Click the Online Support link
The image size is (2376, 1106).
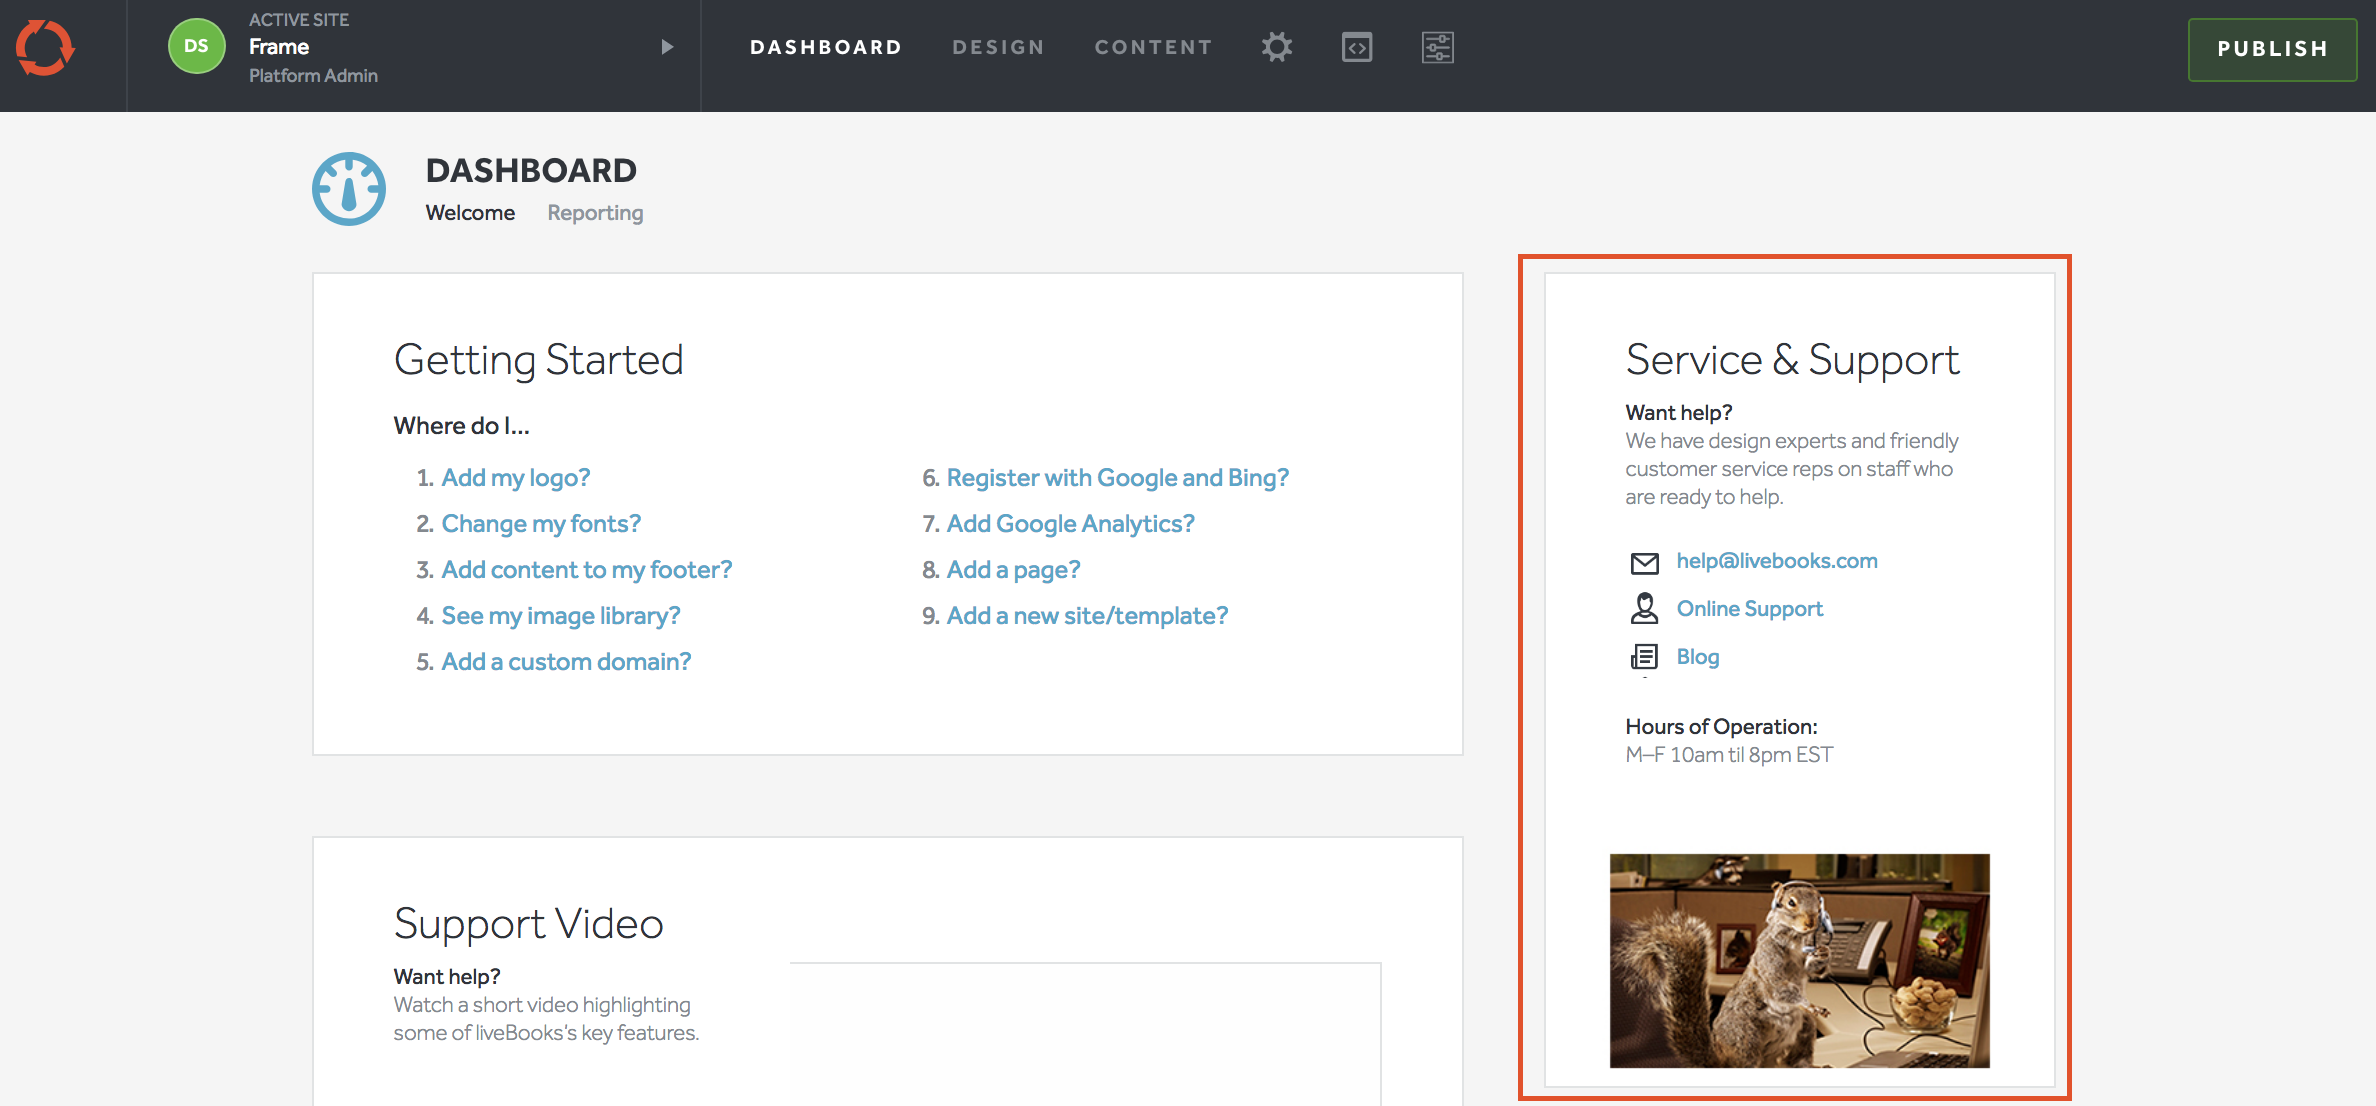(x=1749, y=608)
